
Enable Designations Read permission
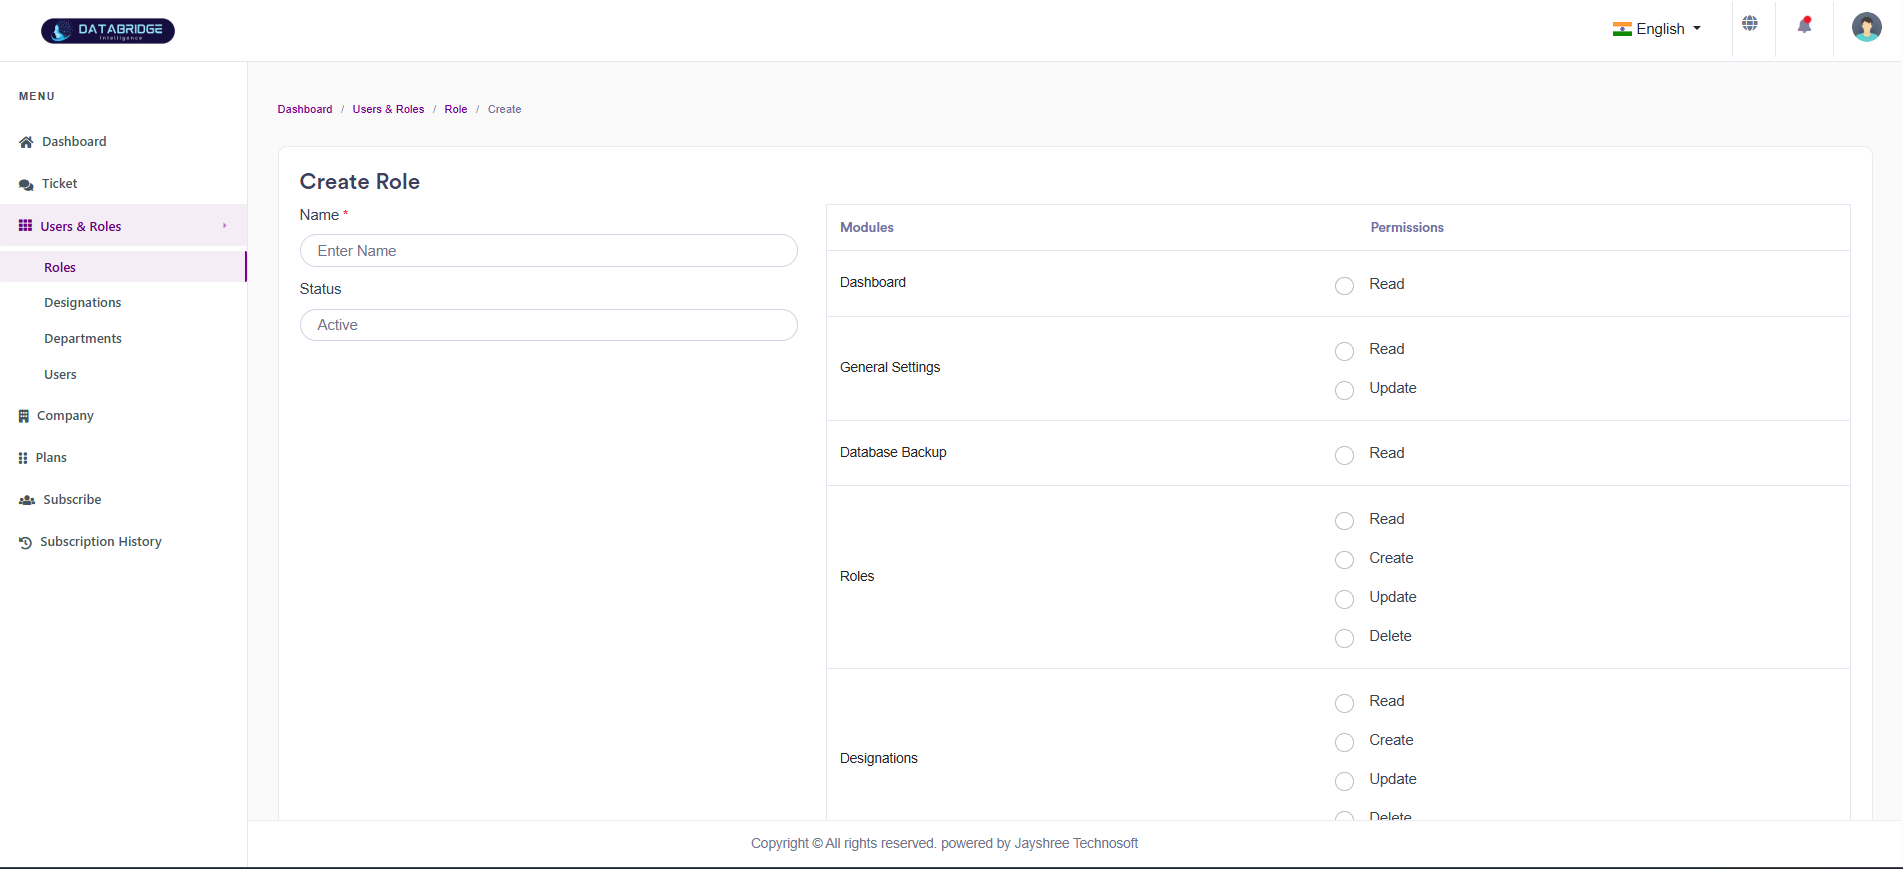click(1345, 703)
